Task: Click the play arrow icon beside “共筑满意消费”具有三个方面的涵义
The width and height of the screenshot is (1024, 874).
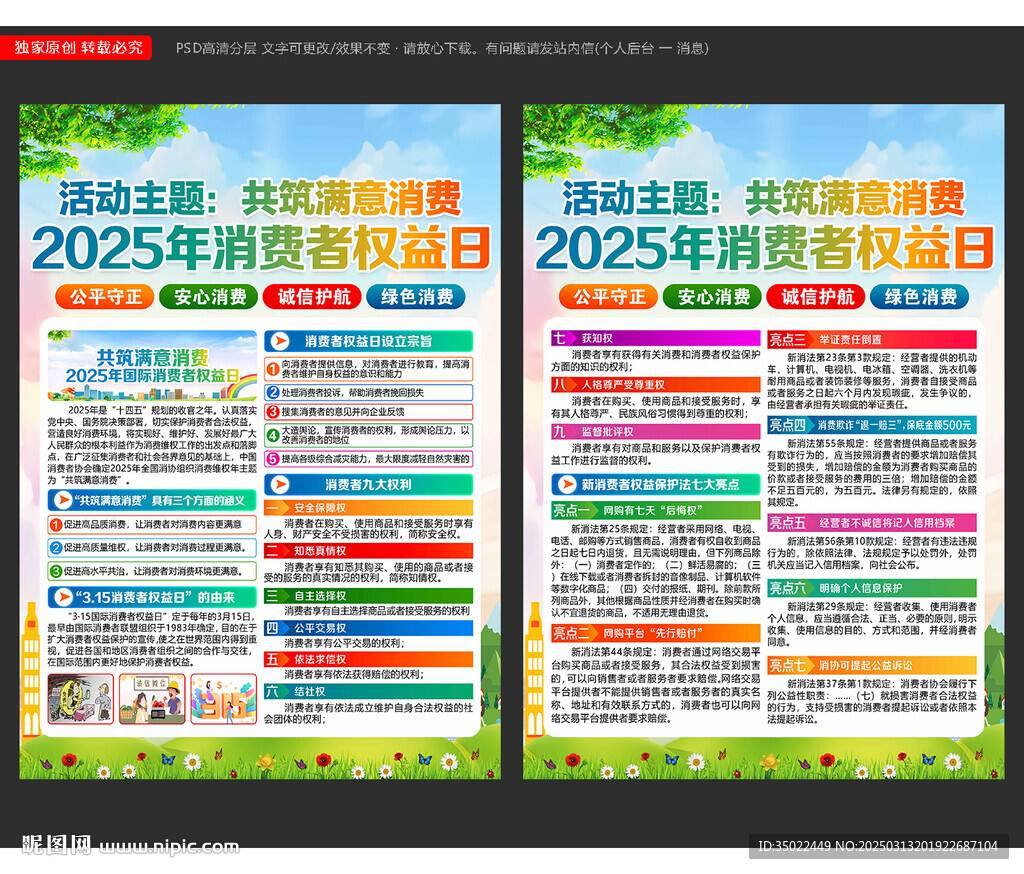Action: 63,500
